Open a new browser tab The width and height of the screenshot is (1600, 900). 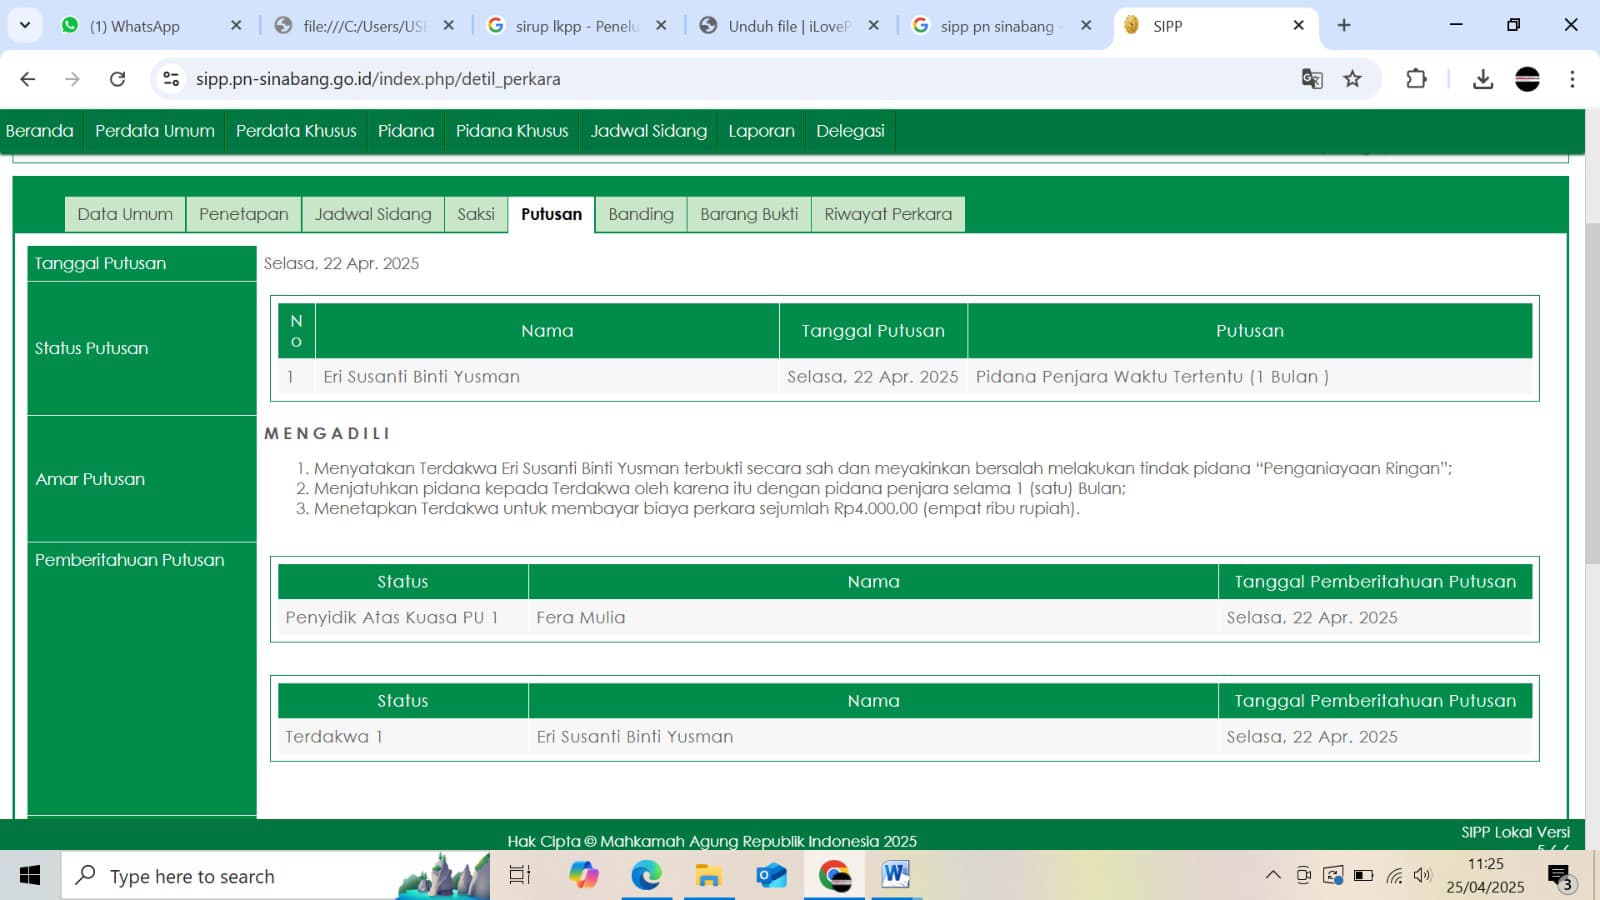click(x=1344, y=25)
